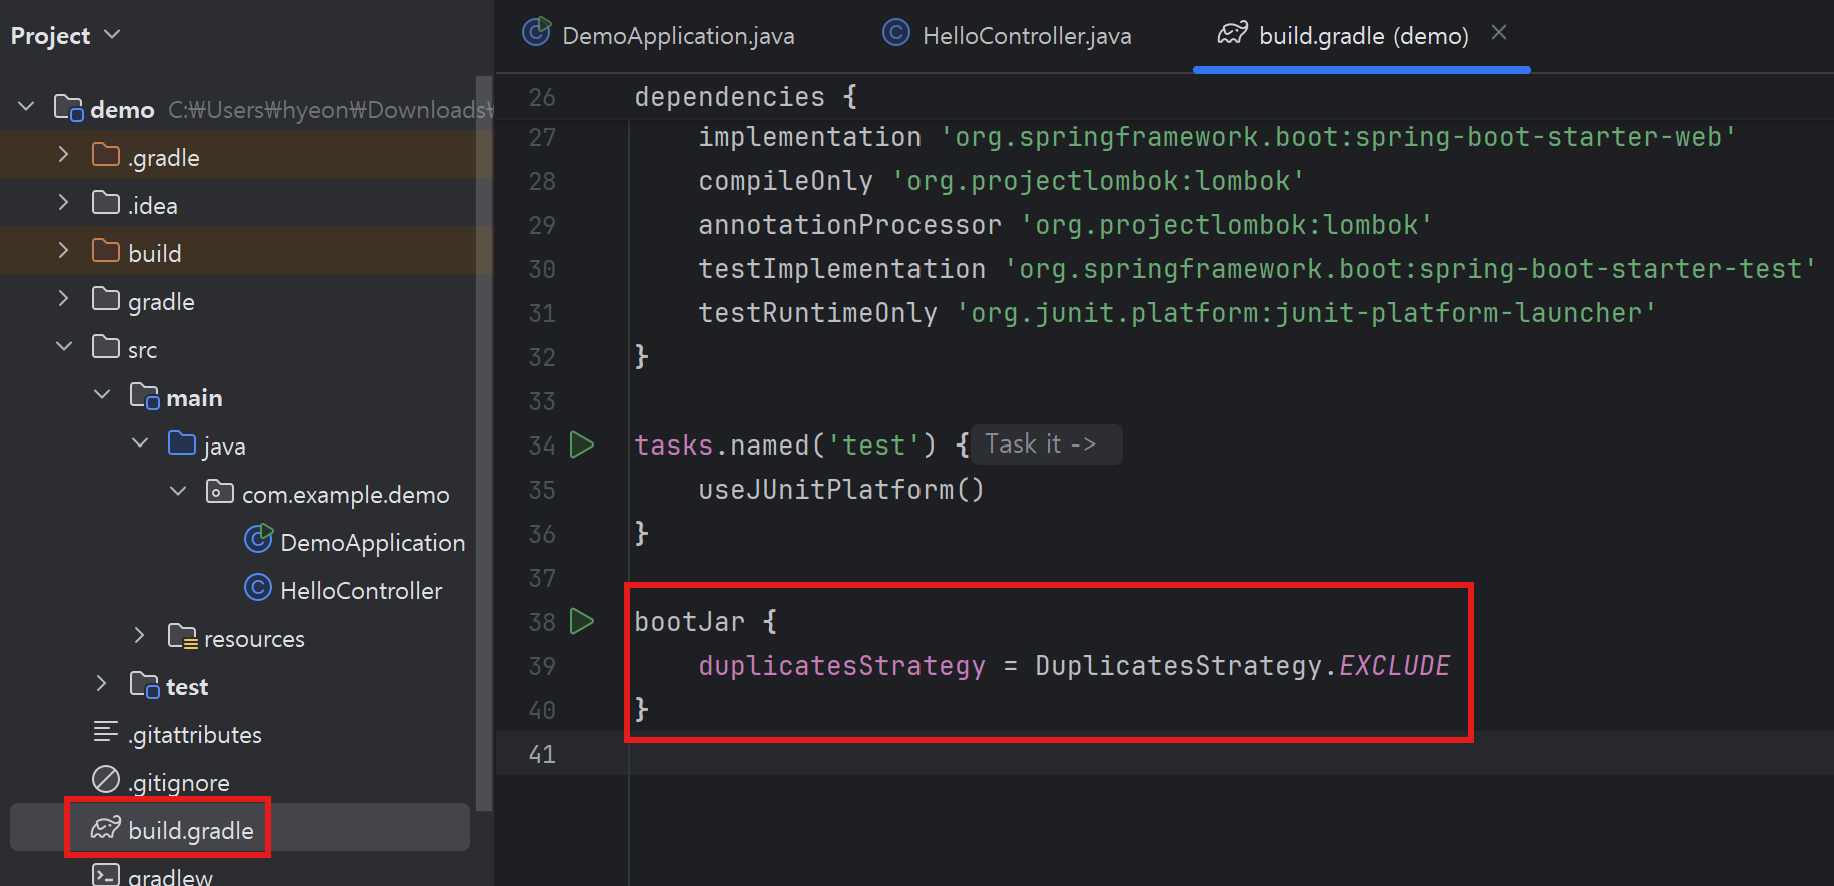
Task: Click the project path text beside demo
Action: coord(330,109)
